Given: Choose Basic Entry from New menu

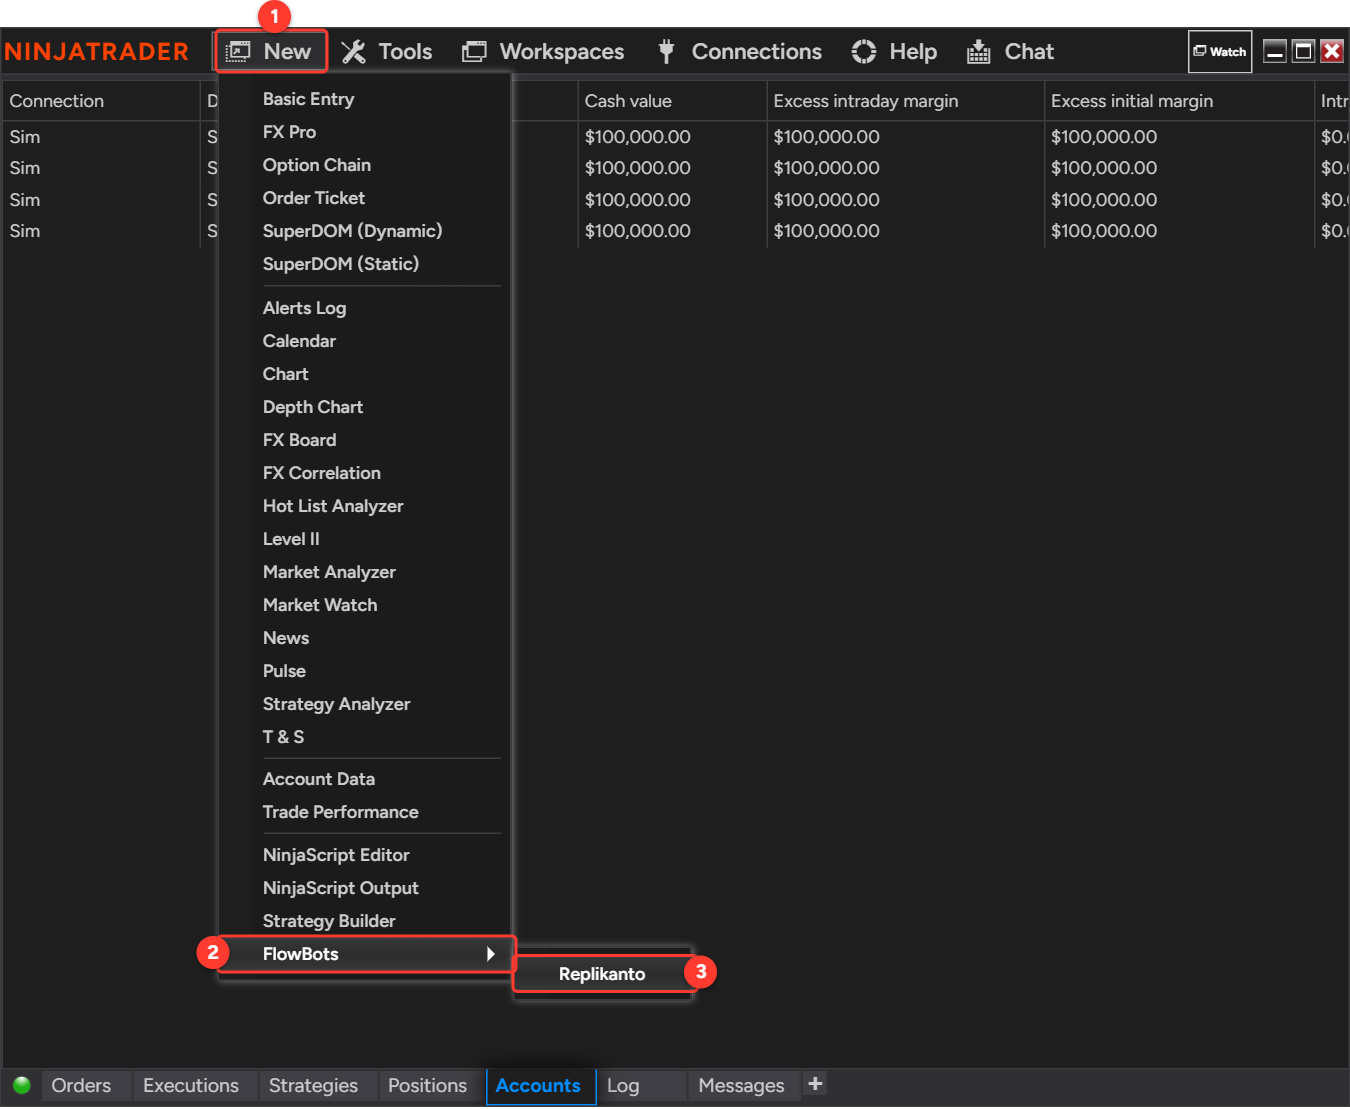Looking at the screenshot, I should click(x=308, y=99).
